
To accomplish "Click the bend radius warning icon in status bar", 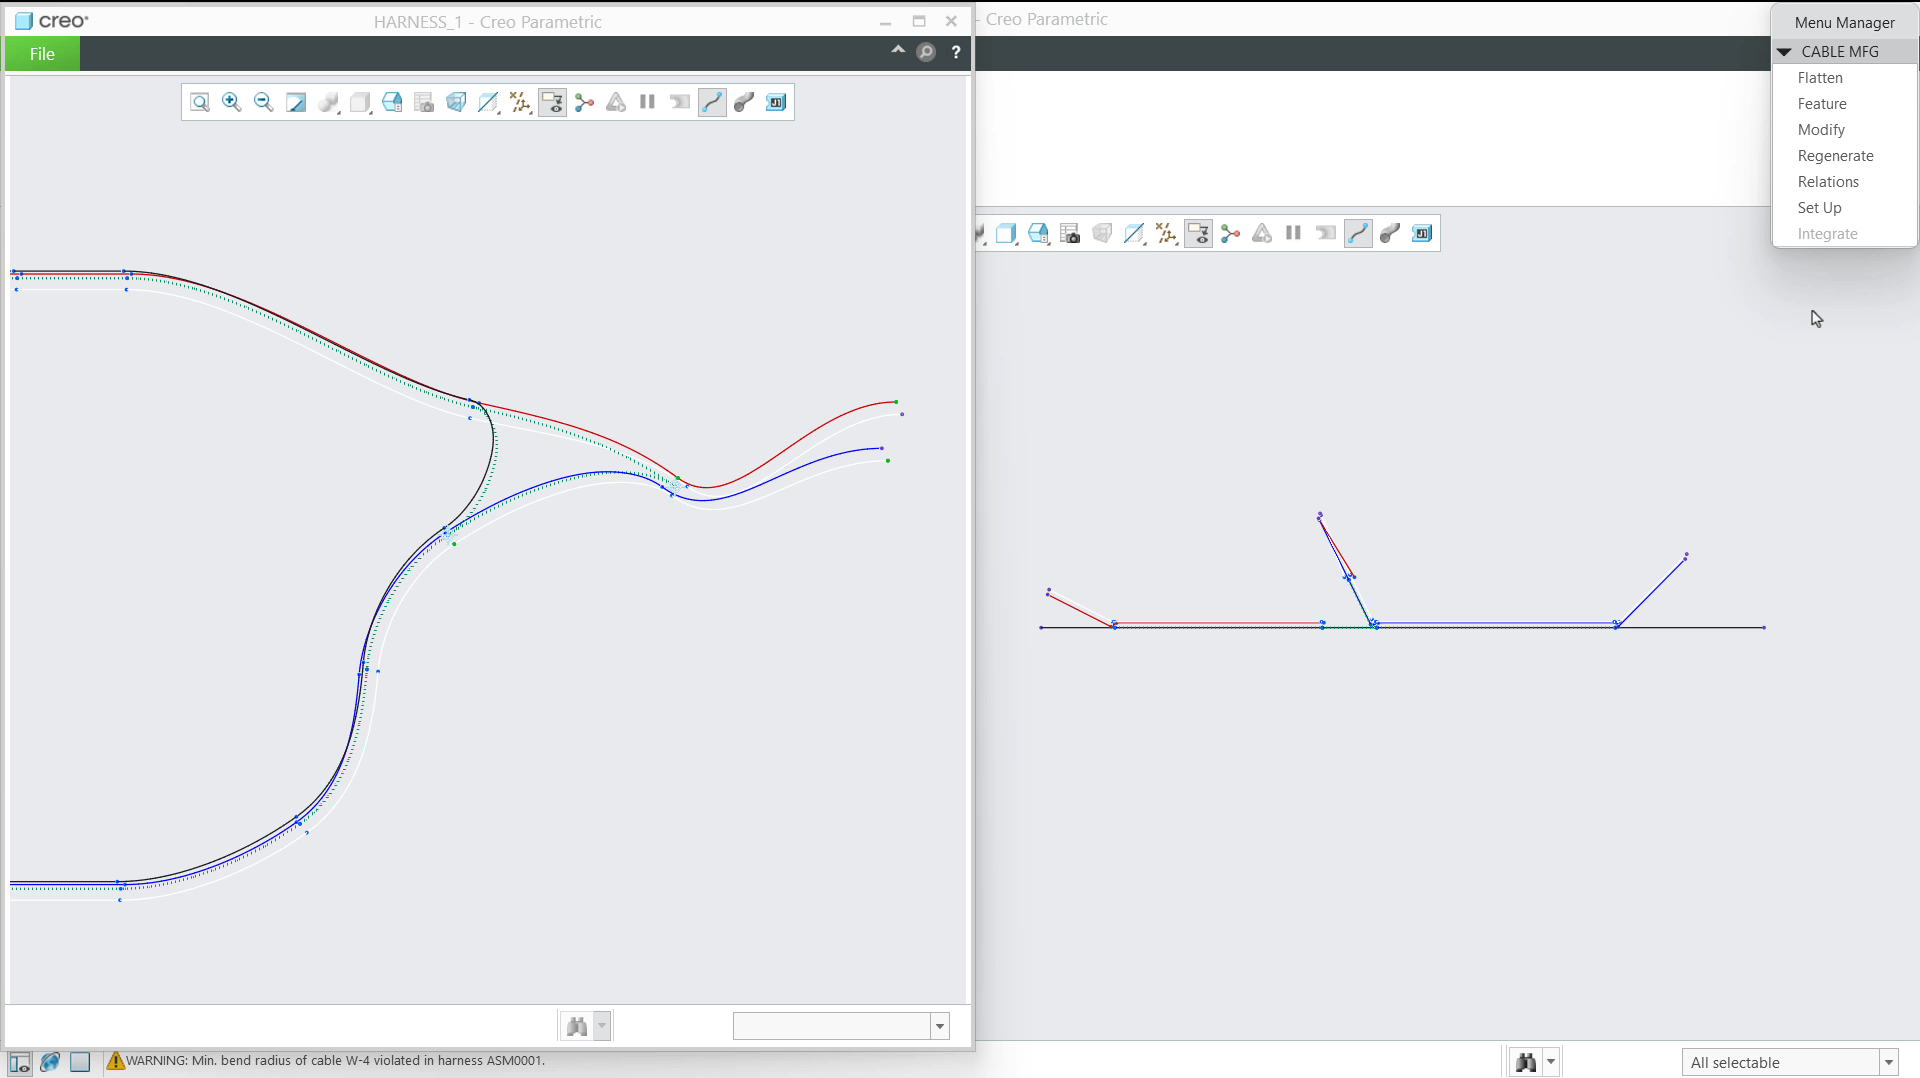I will coord(115,1061).
